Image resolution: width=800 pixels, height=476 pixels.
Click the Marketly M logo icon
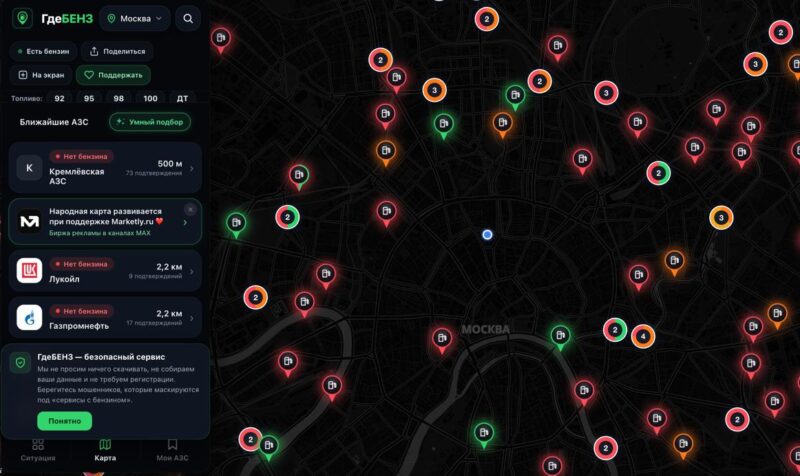pyautogui.click(x=29, y=221)
